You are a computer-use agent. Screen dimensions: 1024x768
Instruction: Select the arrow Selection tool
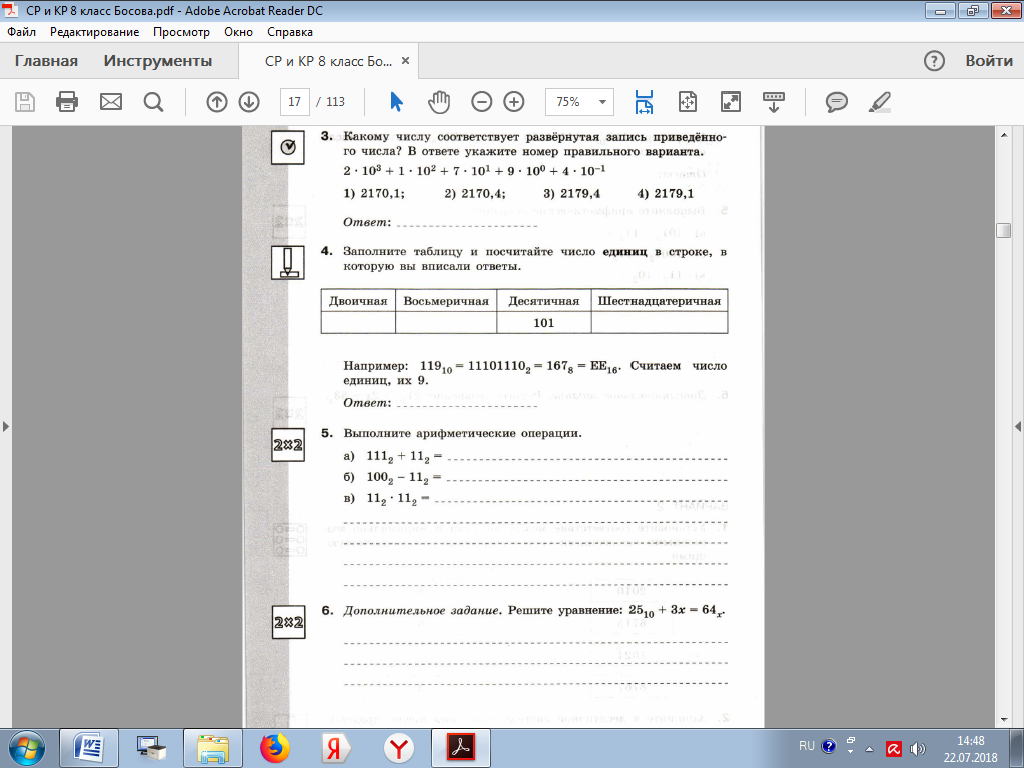coord(396,102)
